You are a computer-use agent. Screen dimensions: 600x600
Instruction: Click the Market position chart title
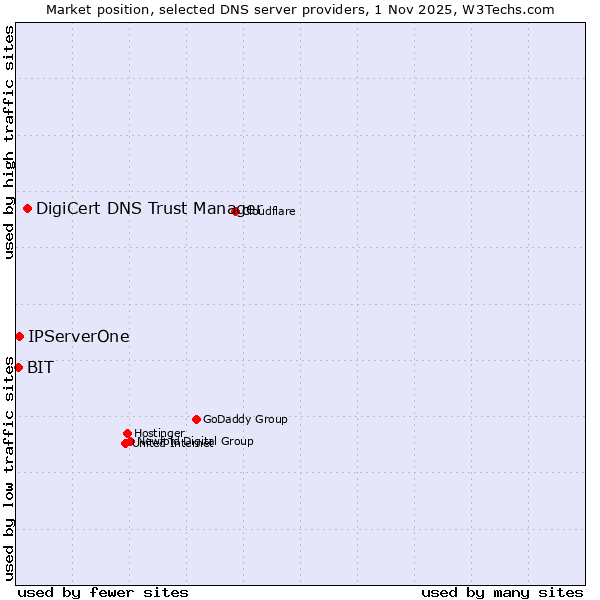(300, 9)
